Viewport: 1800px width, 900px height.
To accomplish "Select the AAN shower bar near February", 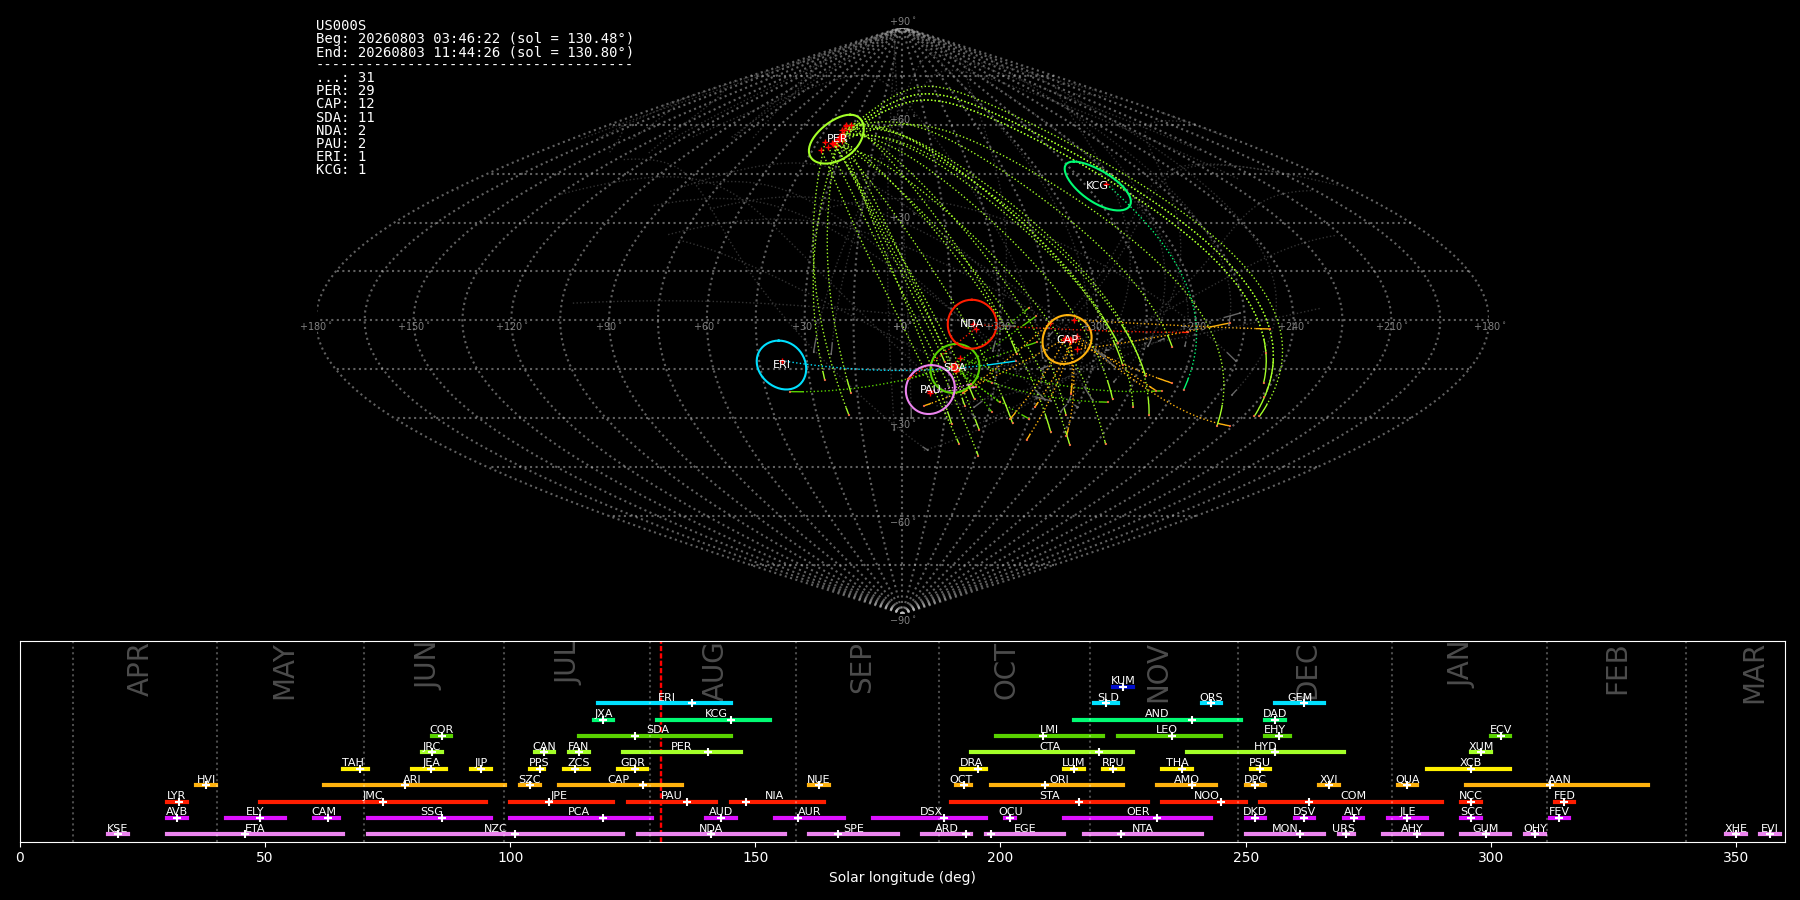I will (x=1557, y=785).
